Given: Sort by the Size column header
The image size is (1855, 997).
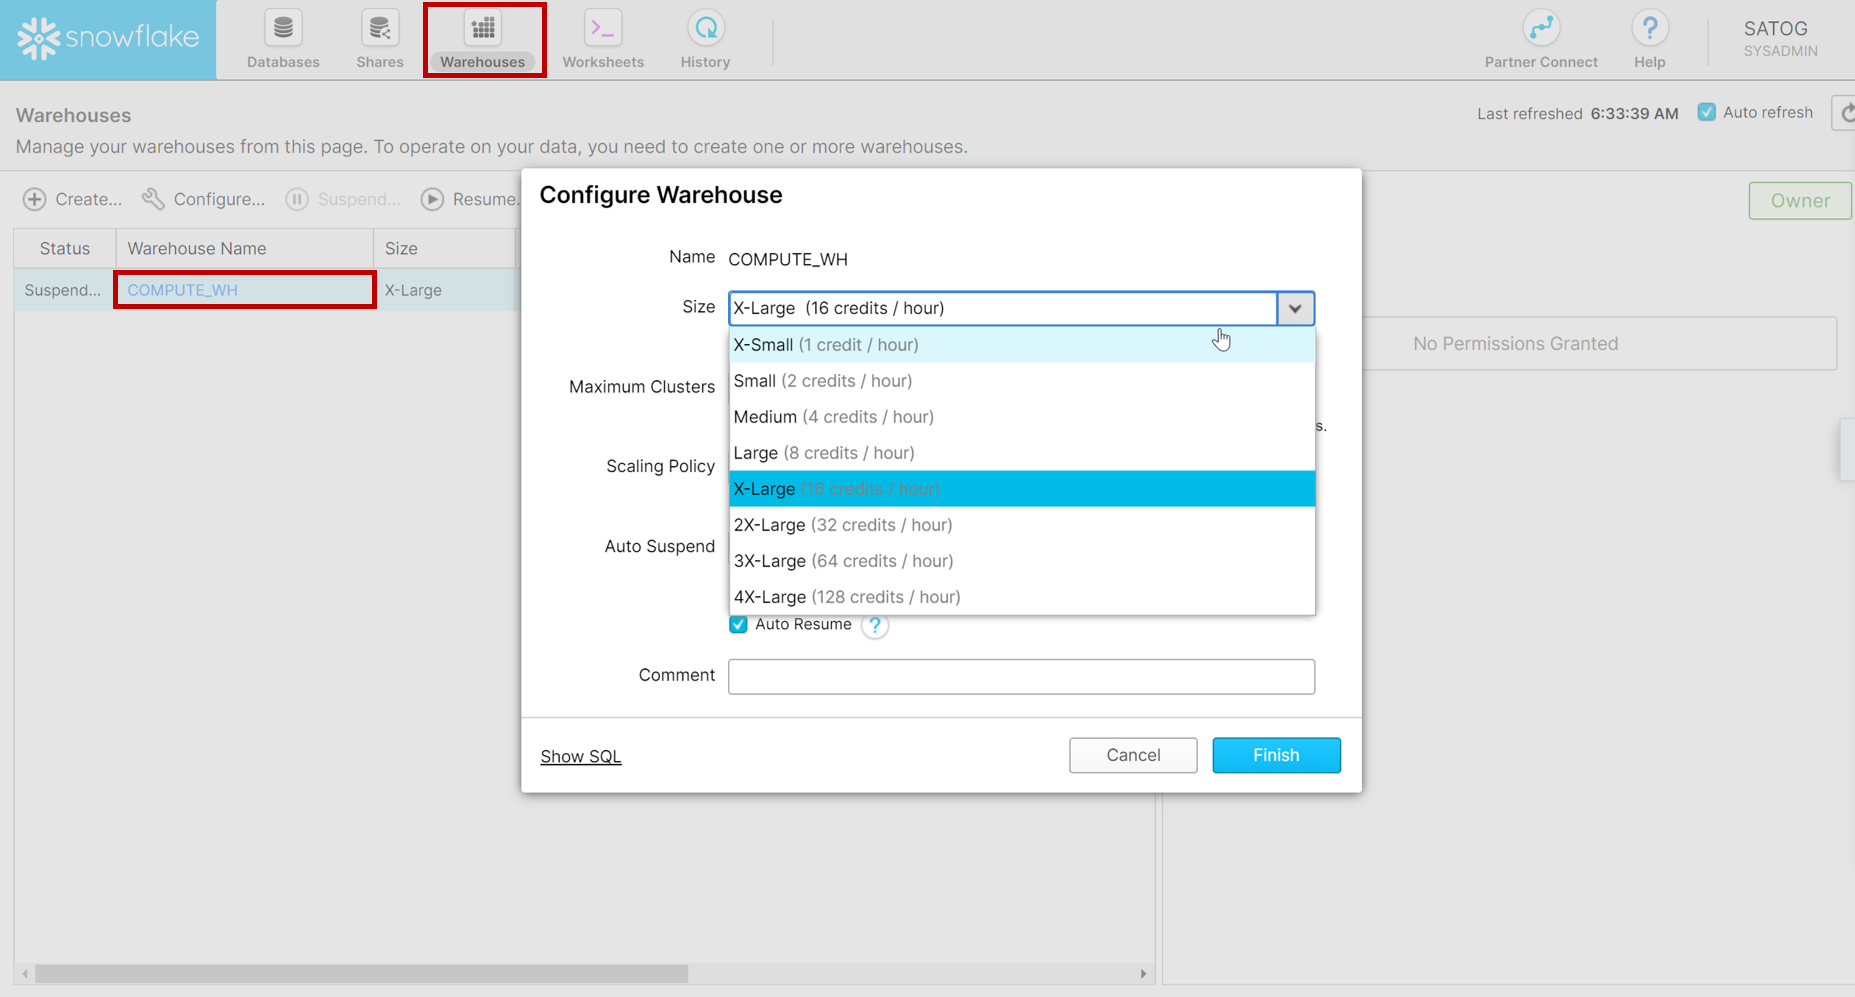Looking at the screenshot, I should pyautogui.click(x=445, y=248).
